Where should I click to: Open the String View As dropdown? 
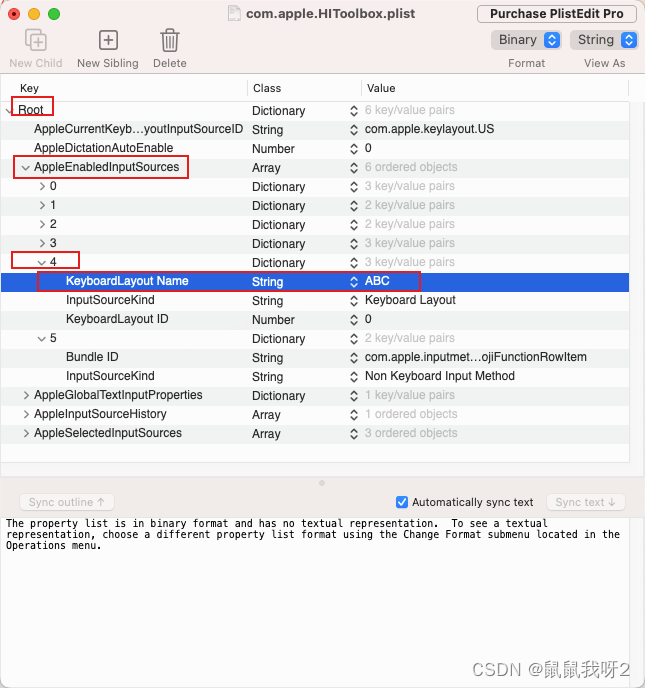pos(604,40)
